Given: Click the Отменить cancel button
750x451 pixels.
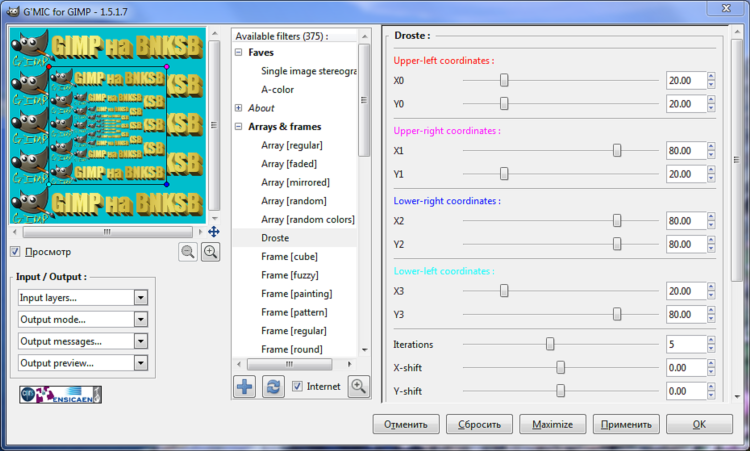Looking at the screenshot, I should point(406,424).
